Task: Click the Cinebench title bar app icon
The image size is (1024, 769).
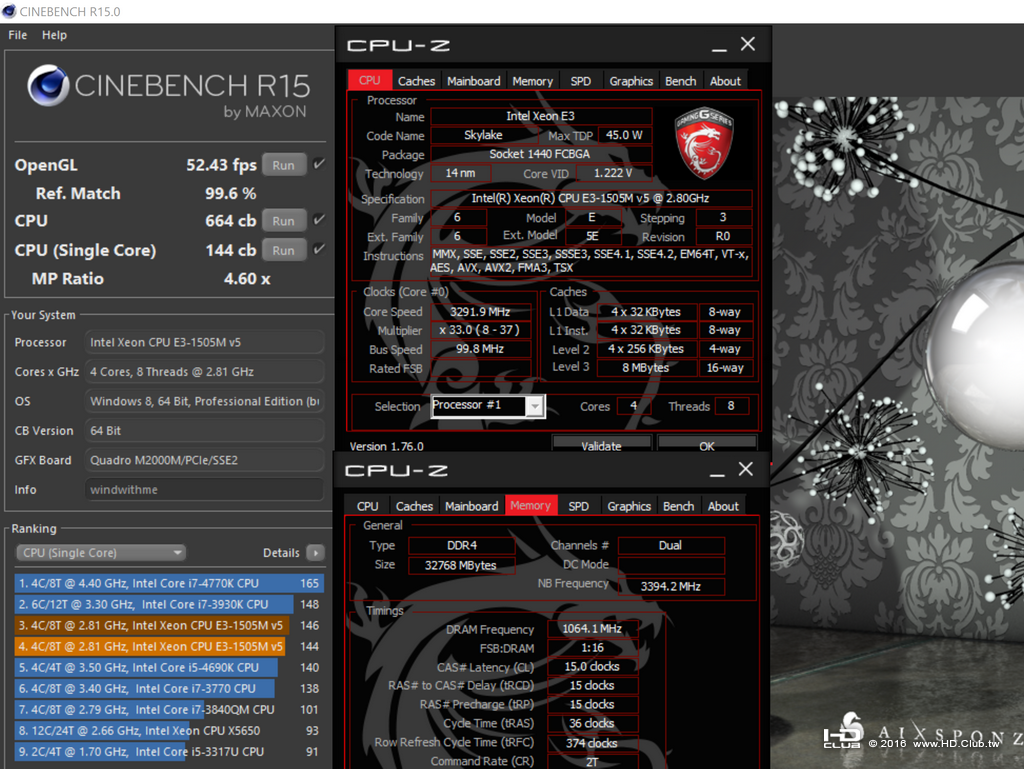Action: [9, 11]
